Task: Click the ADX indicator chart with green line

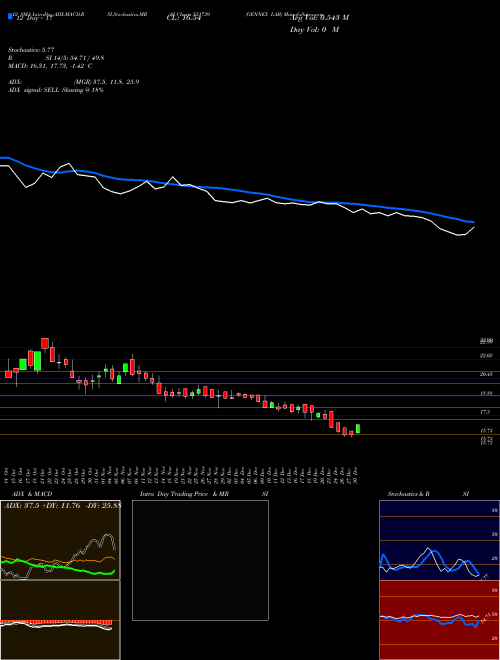Action: (x=60, y=540)
